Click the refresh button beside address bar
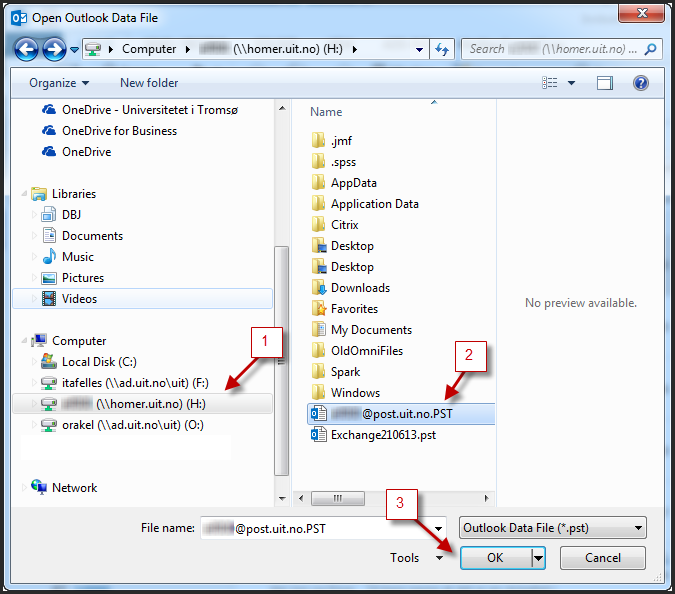This screenshot has height=594, width=675. pos(442,49)
